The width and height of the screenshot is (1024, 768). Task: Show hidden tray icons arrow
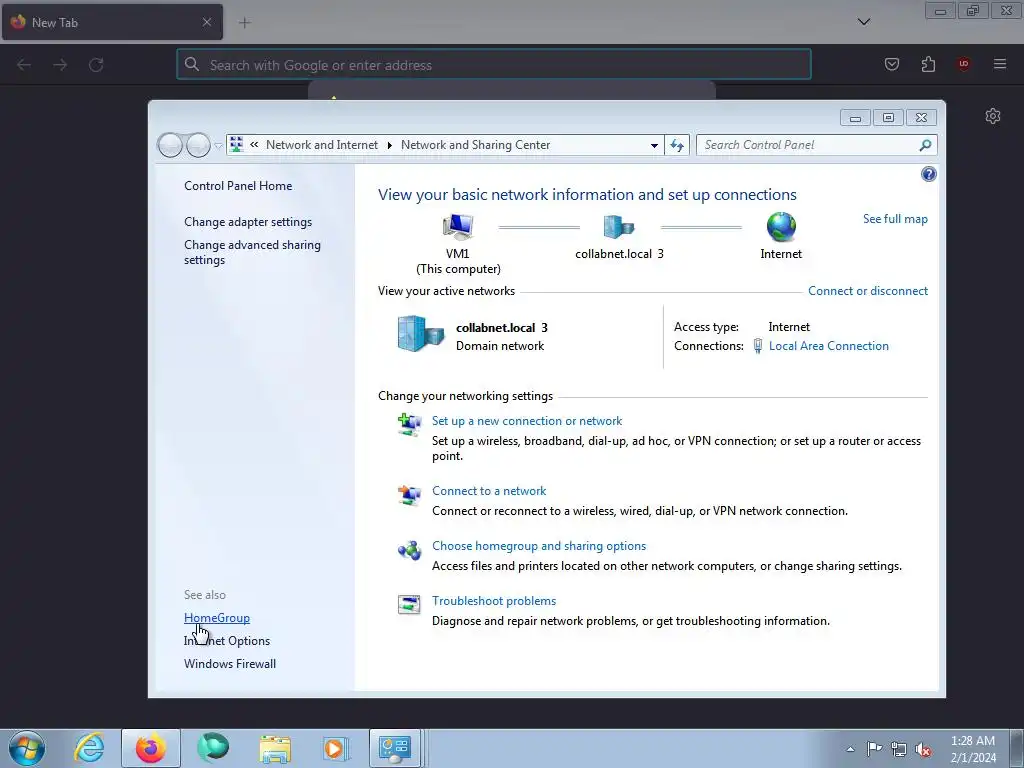pos(850,749)
